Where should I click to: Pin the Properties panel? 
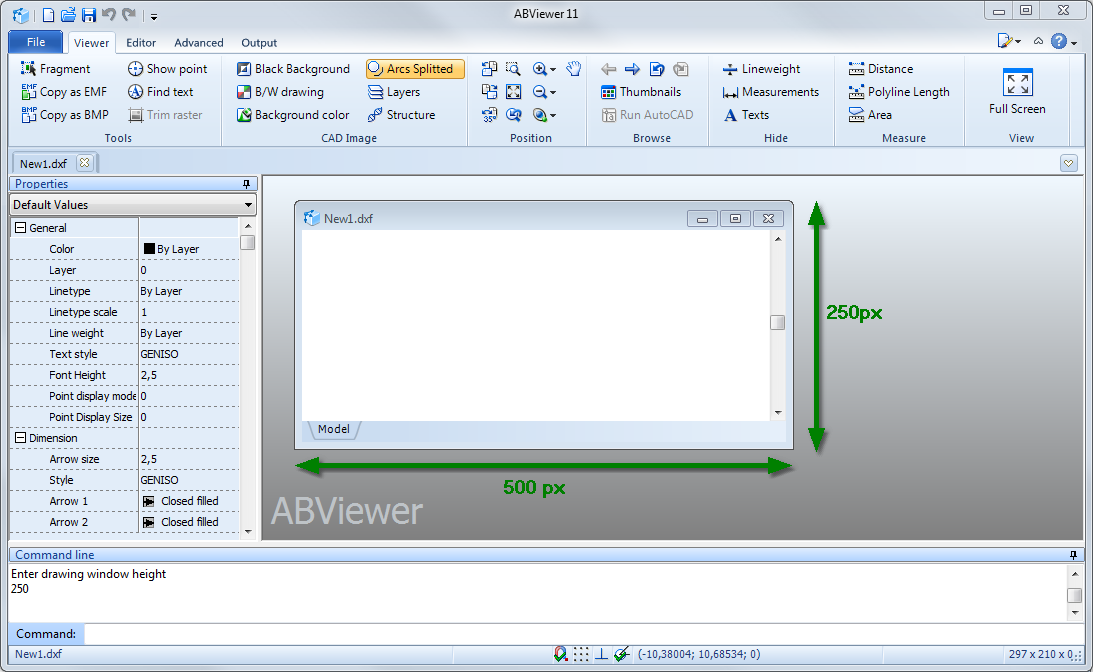click(x=246, y=184)
